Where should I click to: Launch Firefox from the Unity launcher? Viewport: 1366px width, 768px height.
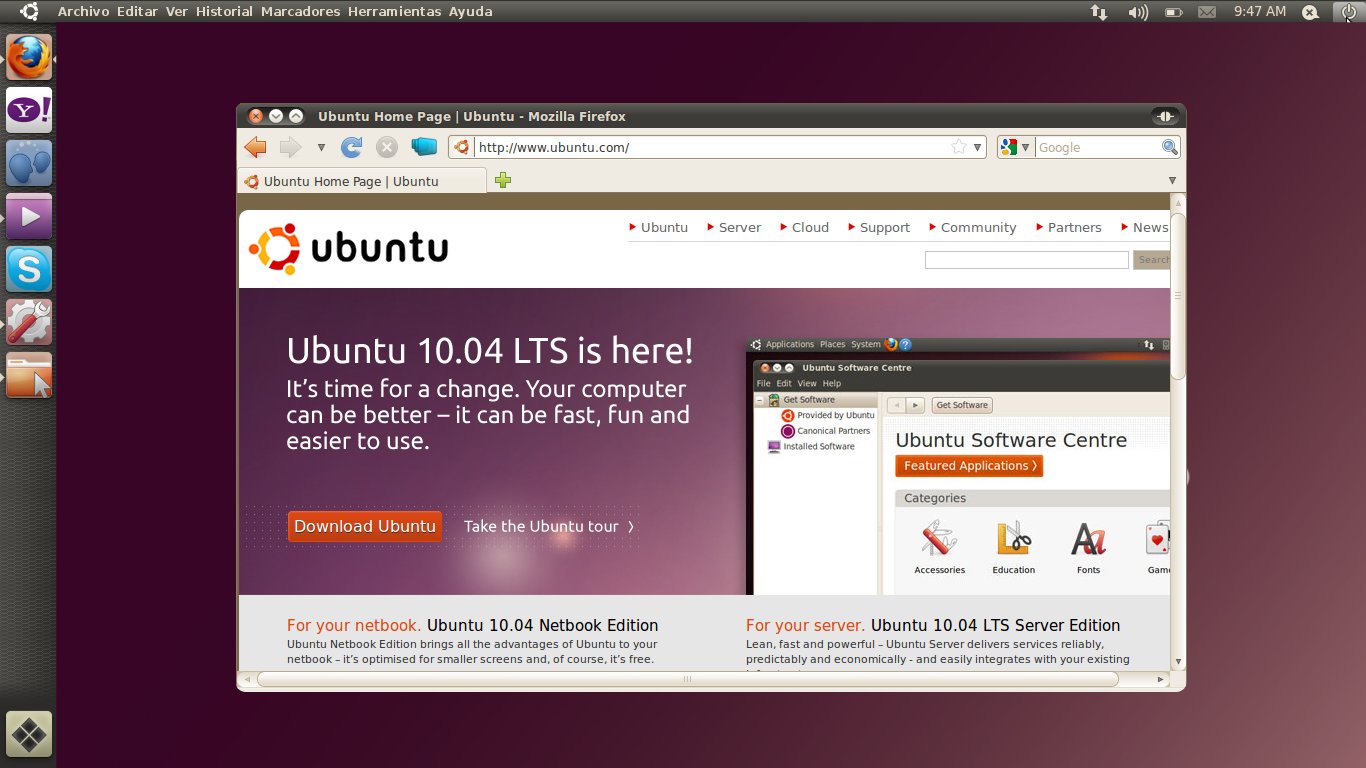click(x=29, y=57)
